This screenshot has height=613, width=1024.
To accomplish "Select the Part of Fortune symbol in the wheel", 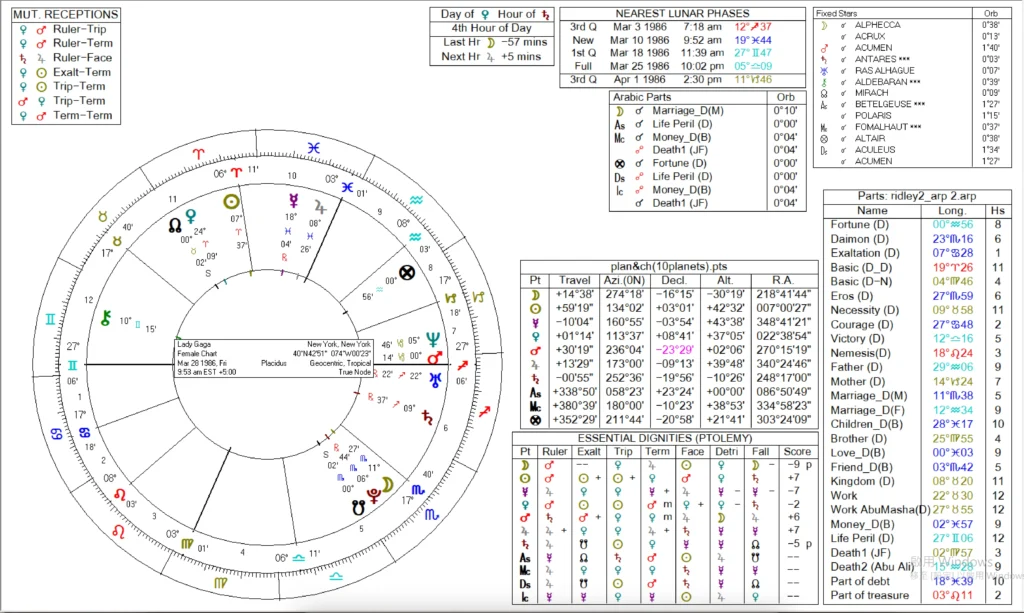I will 407,272.
